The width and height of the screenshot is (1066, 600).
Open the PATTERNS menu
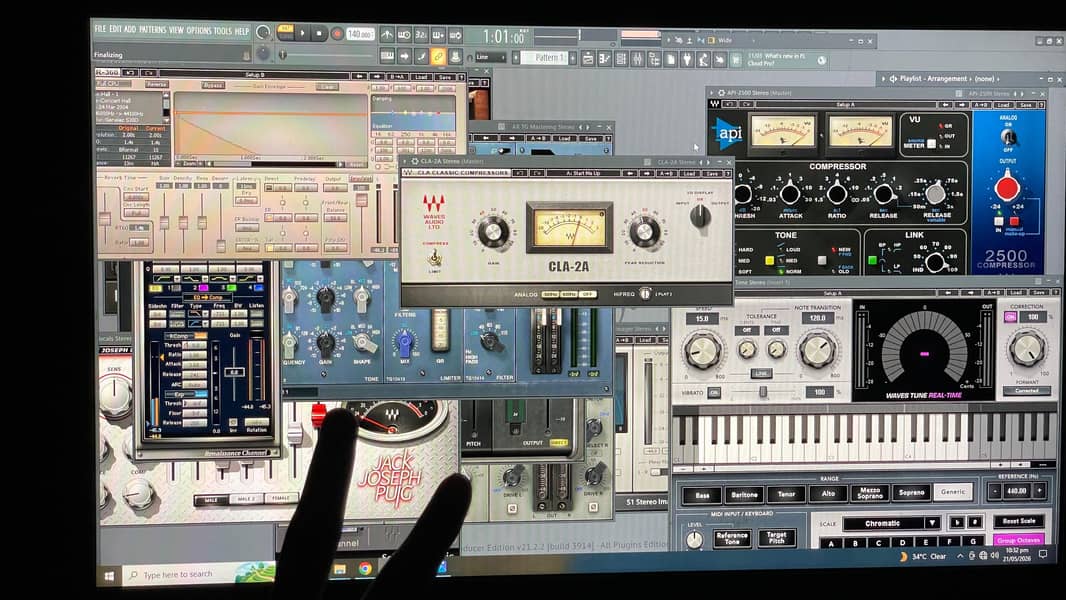tap(152, 30)
